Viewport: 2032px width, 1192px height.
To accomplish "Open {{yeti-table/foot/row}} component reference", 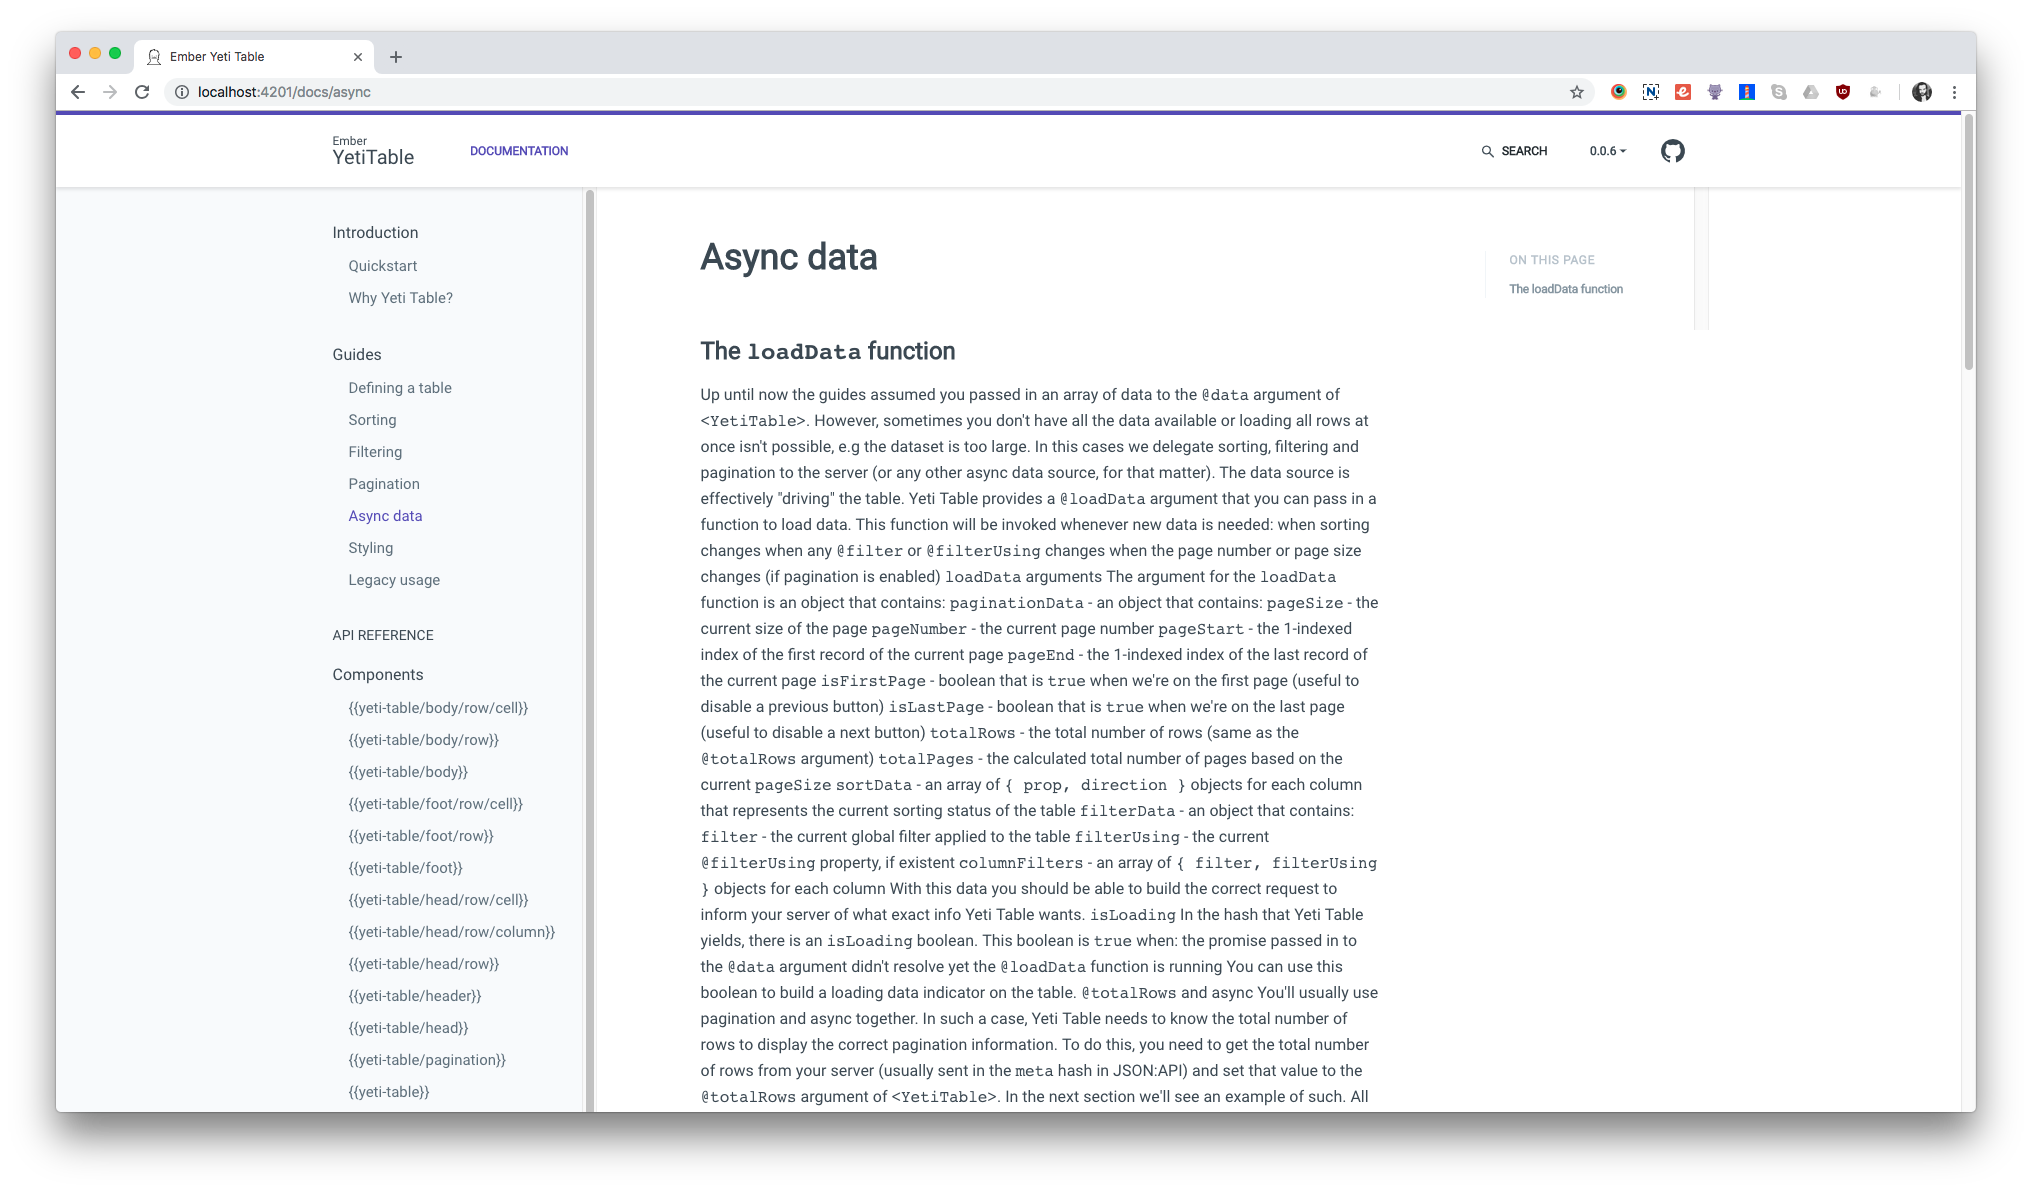I will tap(421, 836).
